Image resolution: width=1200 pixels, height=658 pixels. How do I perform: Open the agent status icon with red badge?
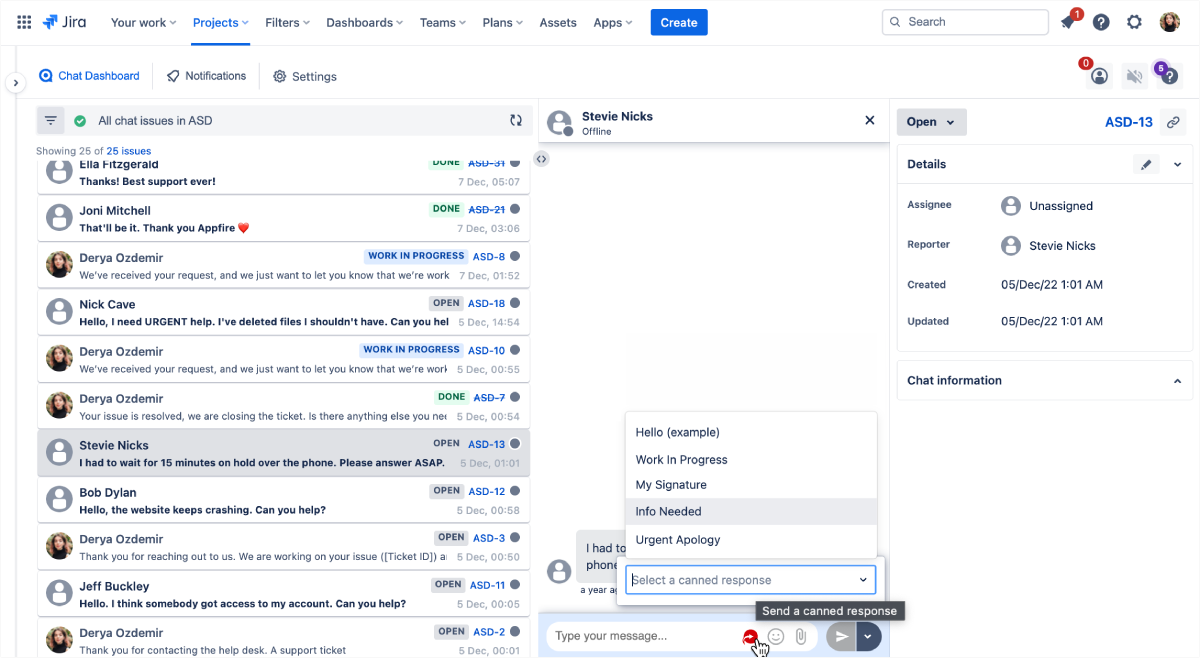pos(1099,76)
